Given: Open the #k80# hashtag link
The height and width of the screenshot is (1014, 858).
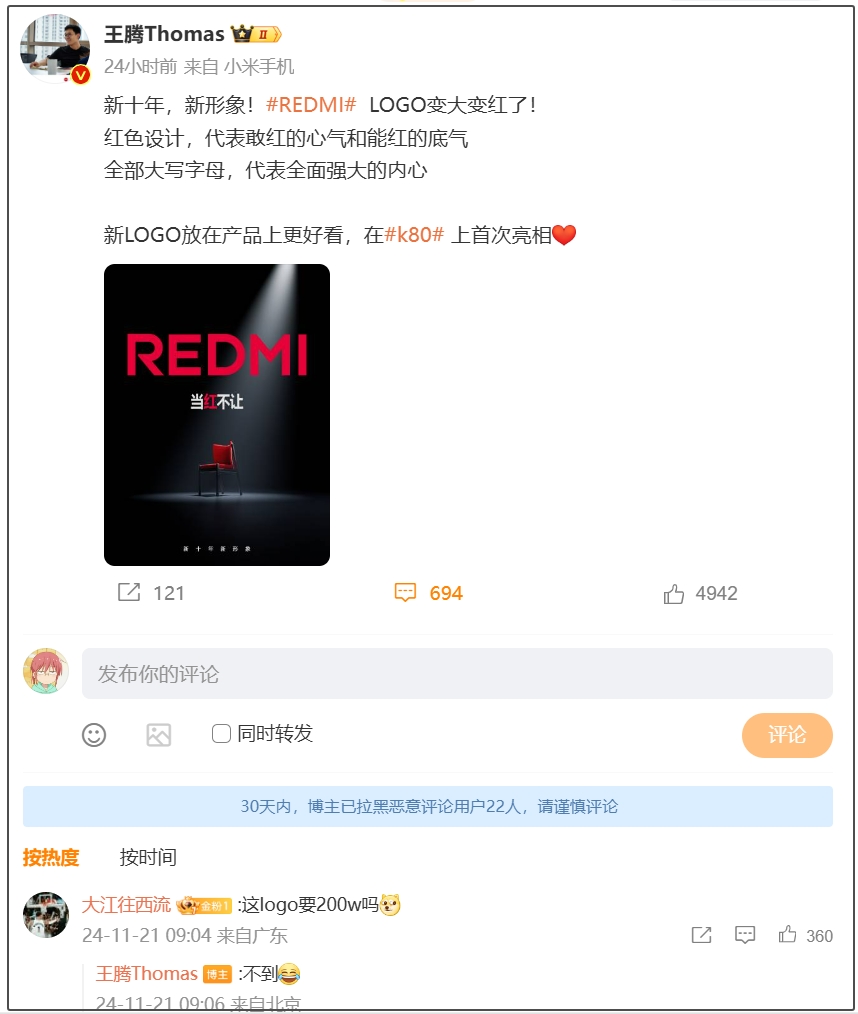Looking at the screenshot, I should click(414, 234).
